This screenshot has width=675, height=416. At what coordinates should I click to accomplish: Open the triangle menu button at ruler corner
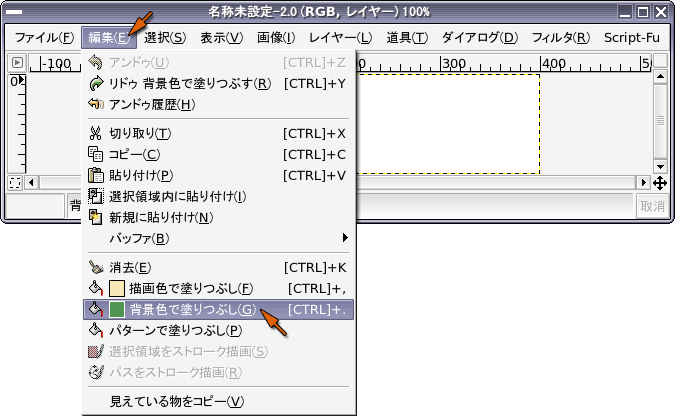15,62
